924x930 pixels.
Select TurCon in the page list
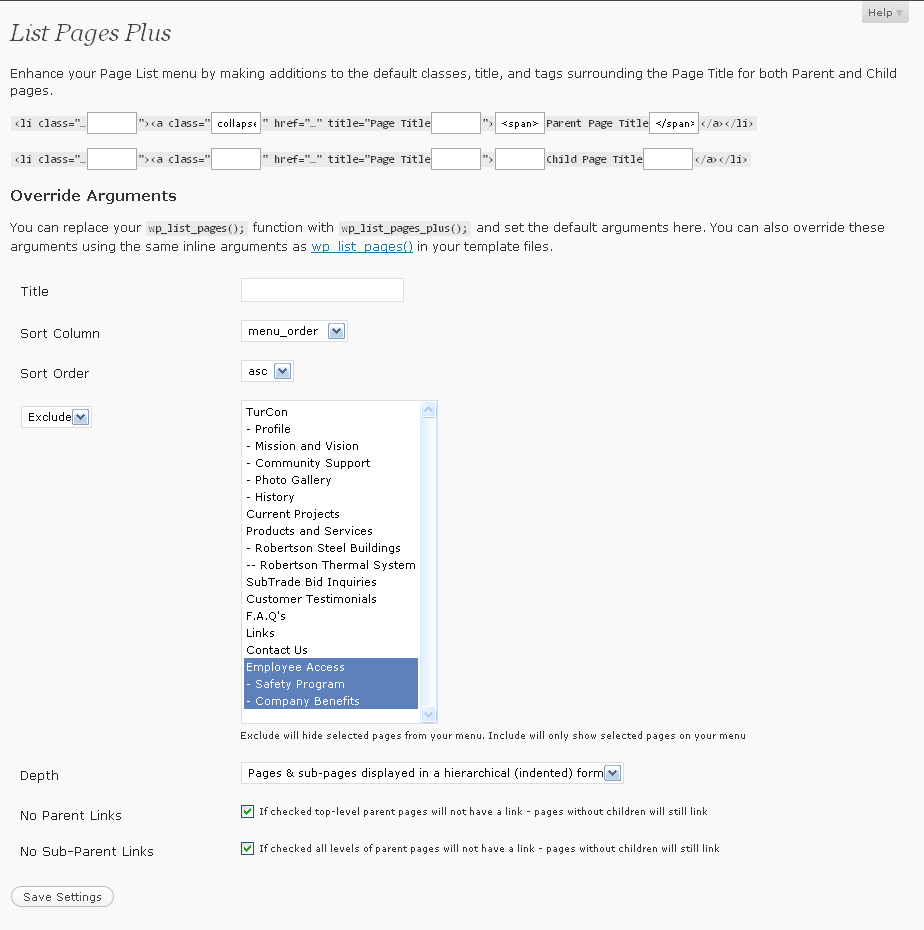(267, 412)
